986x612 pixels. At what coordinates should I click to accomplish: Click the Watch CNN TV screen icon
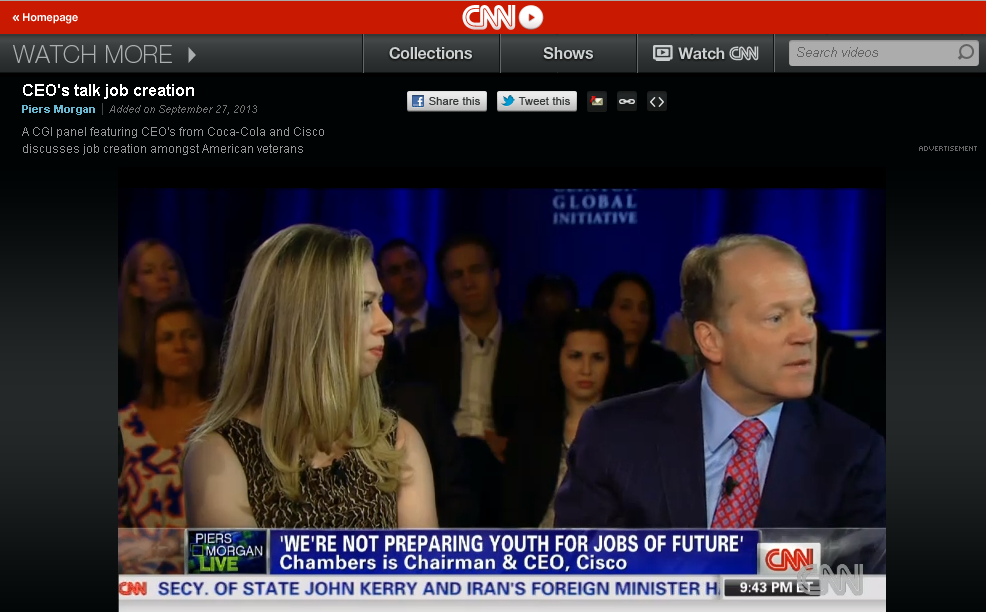coord(662,54)
